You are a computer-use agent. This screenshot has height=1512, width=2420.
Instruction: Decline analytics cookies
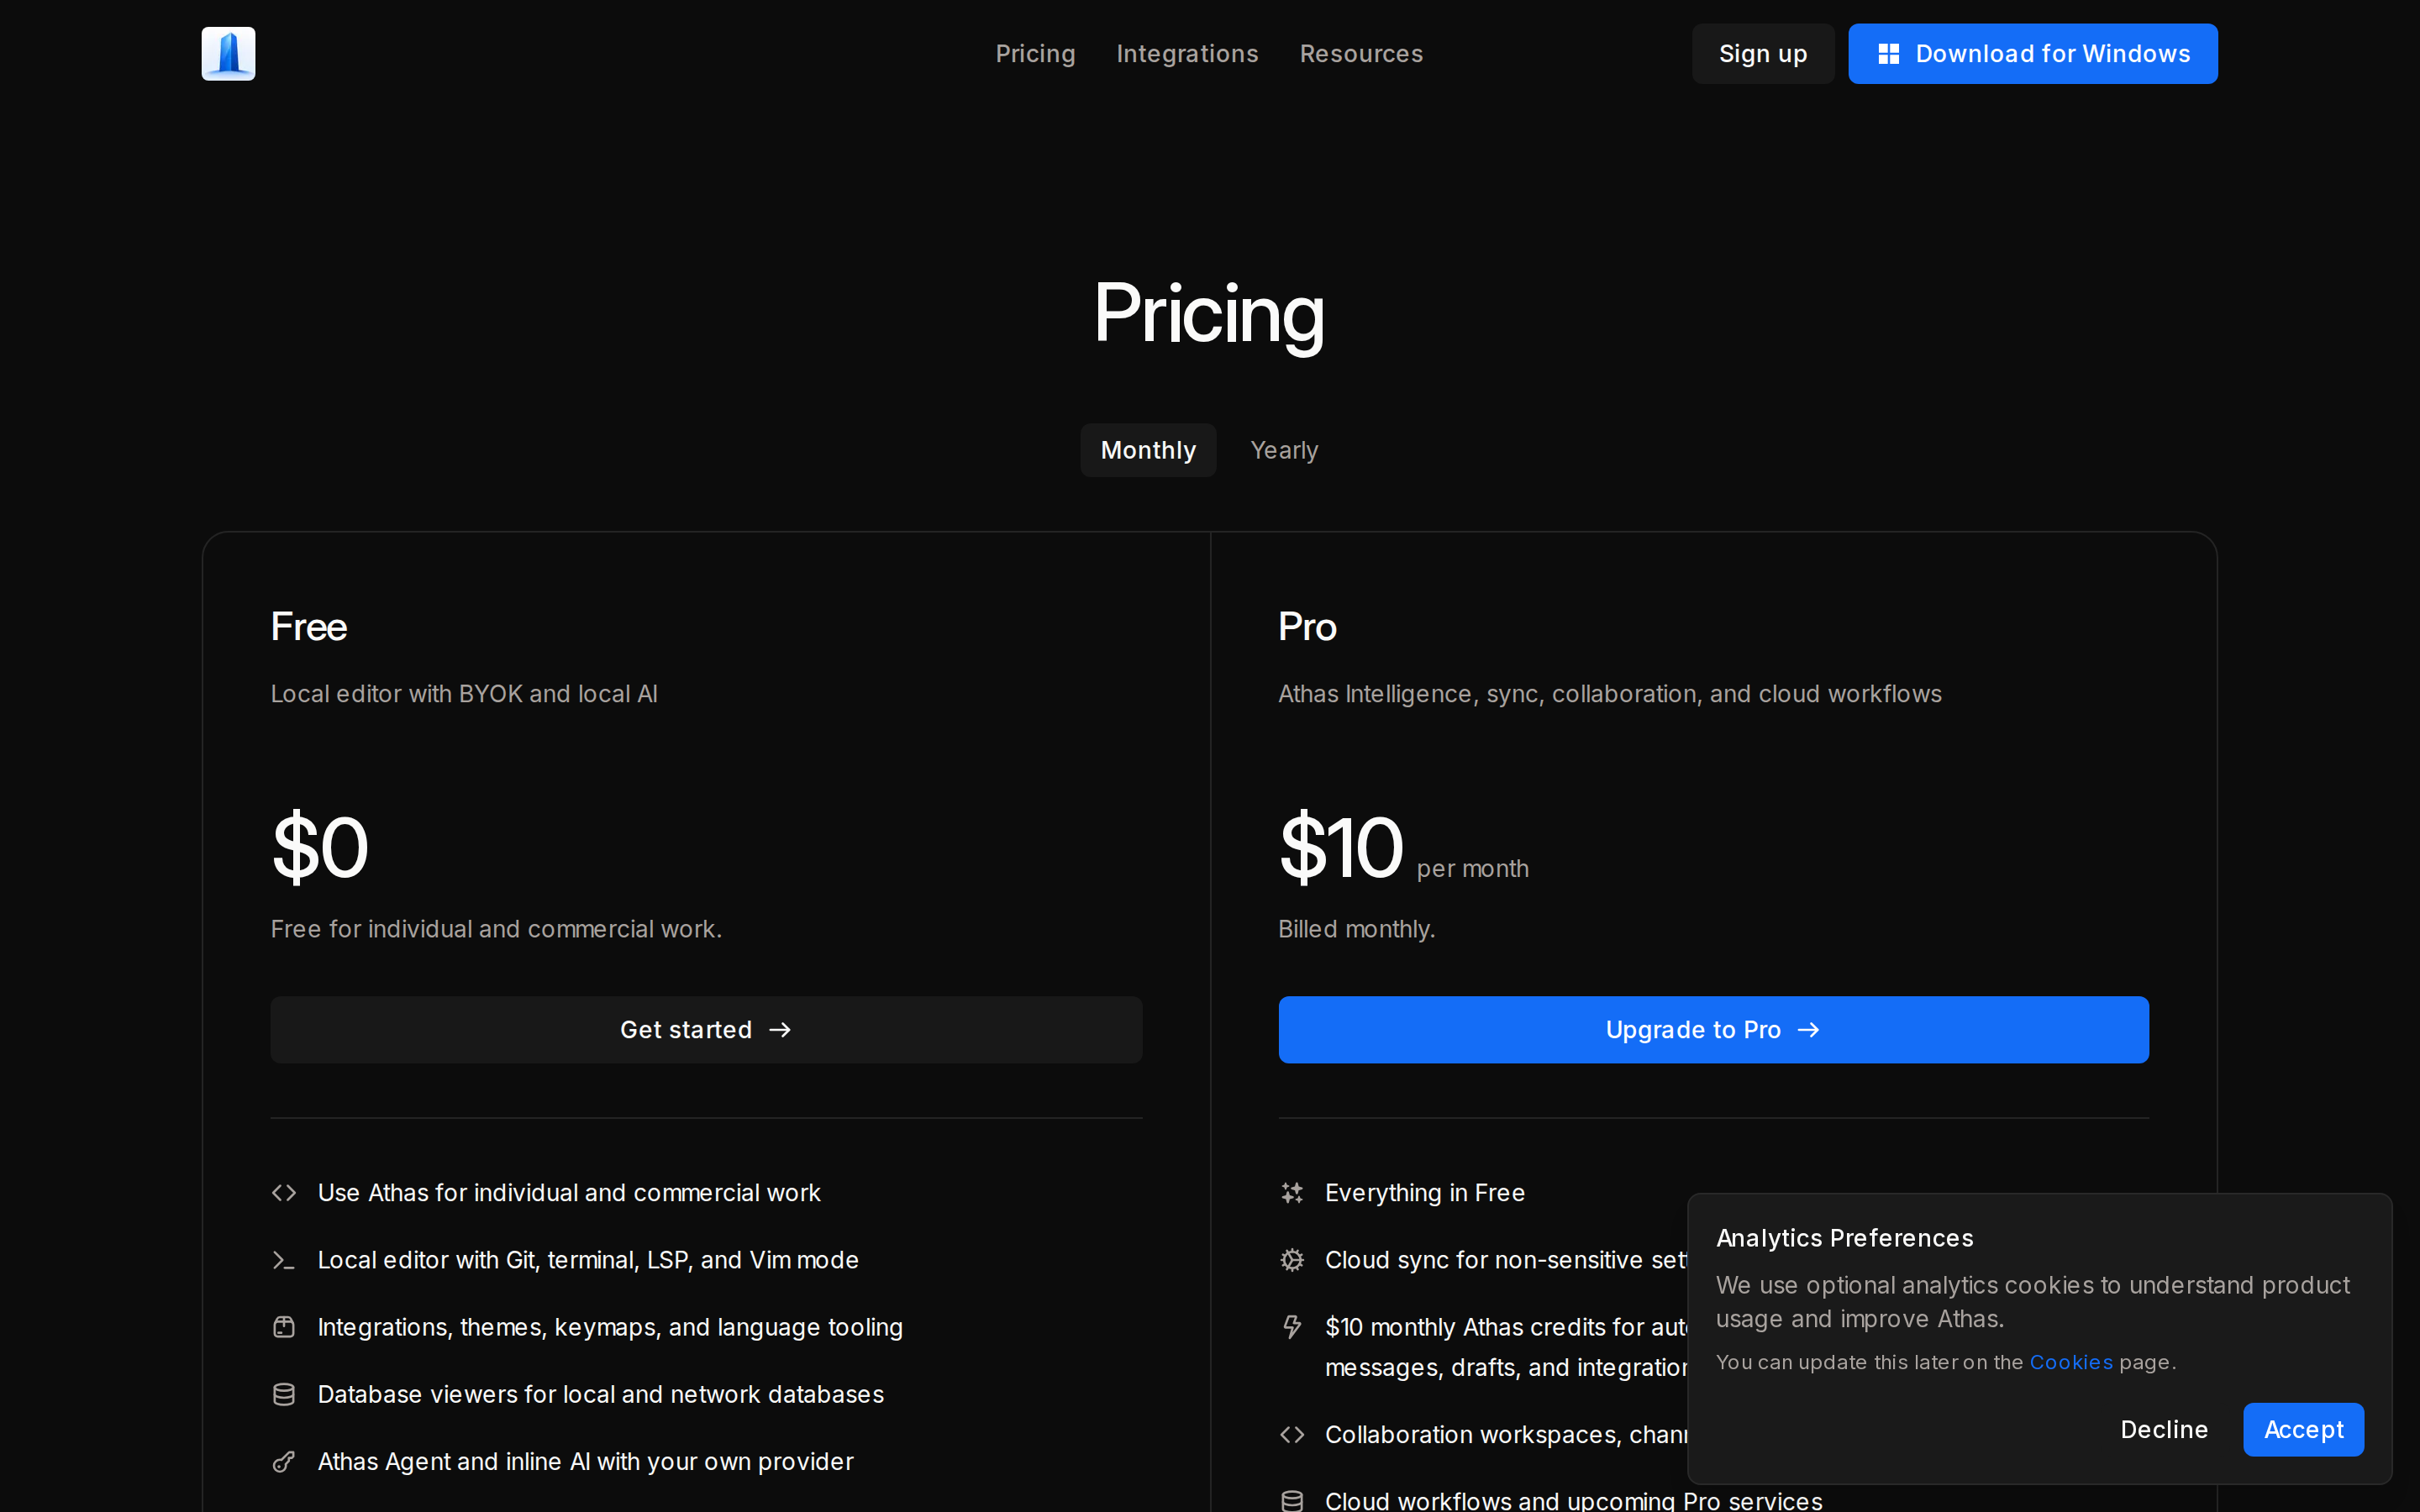tap(2164, 1430)
